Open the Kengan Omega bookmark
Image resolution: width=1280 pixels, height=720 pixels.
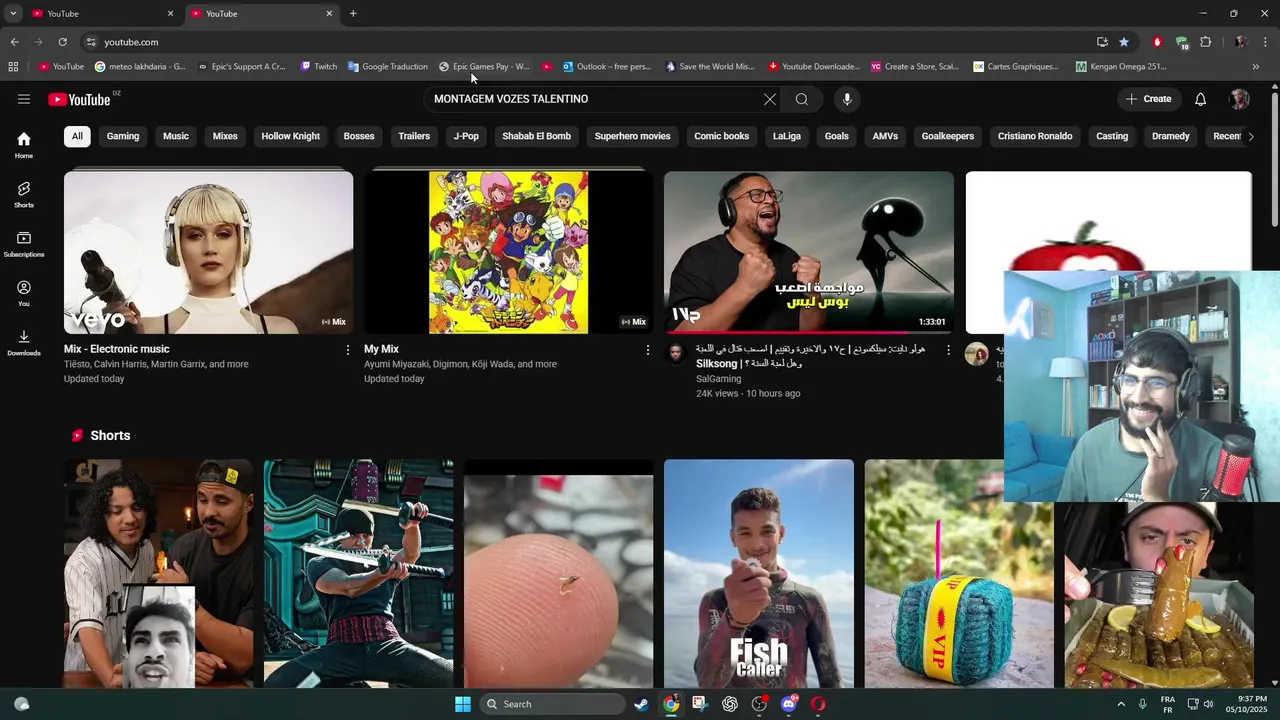[x=1121, y=67]
